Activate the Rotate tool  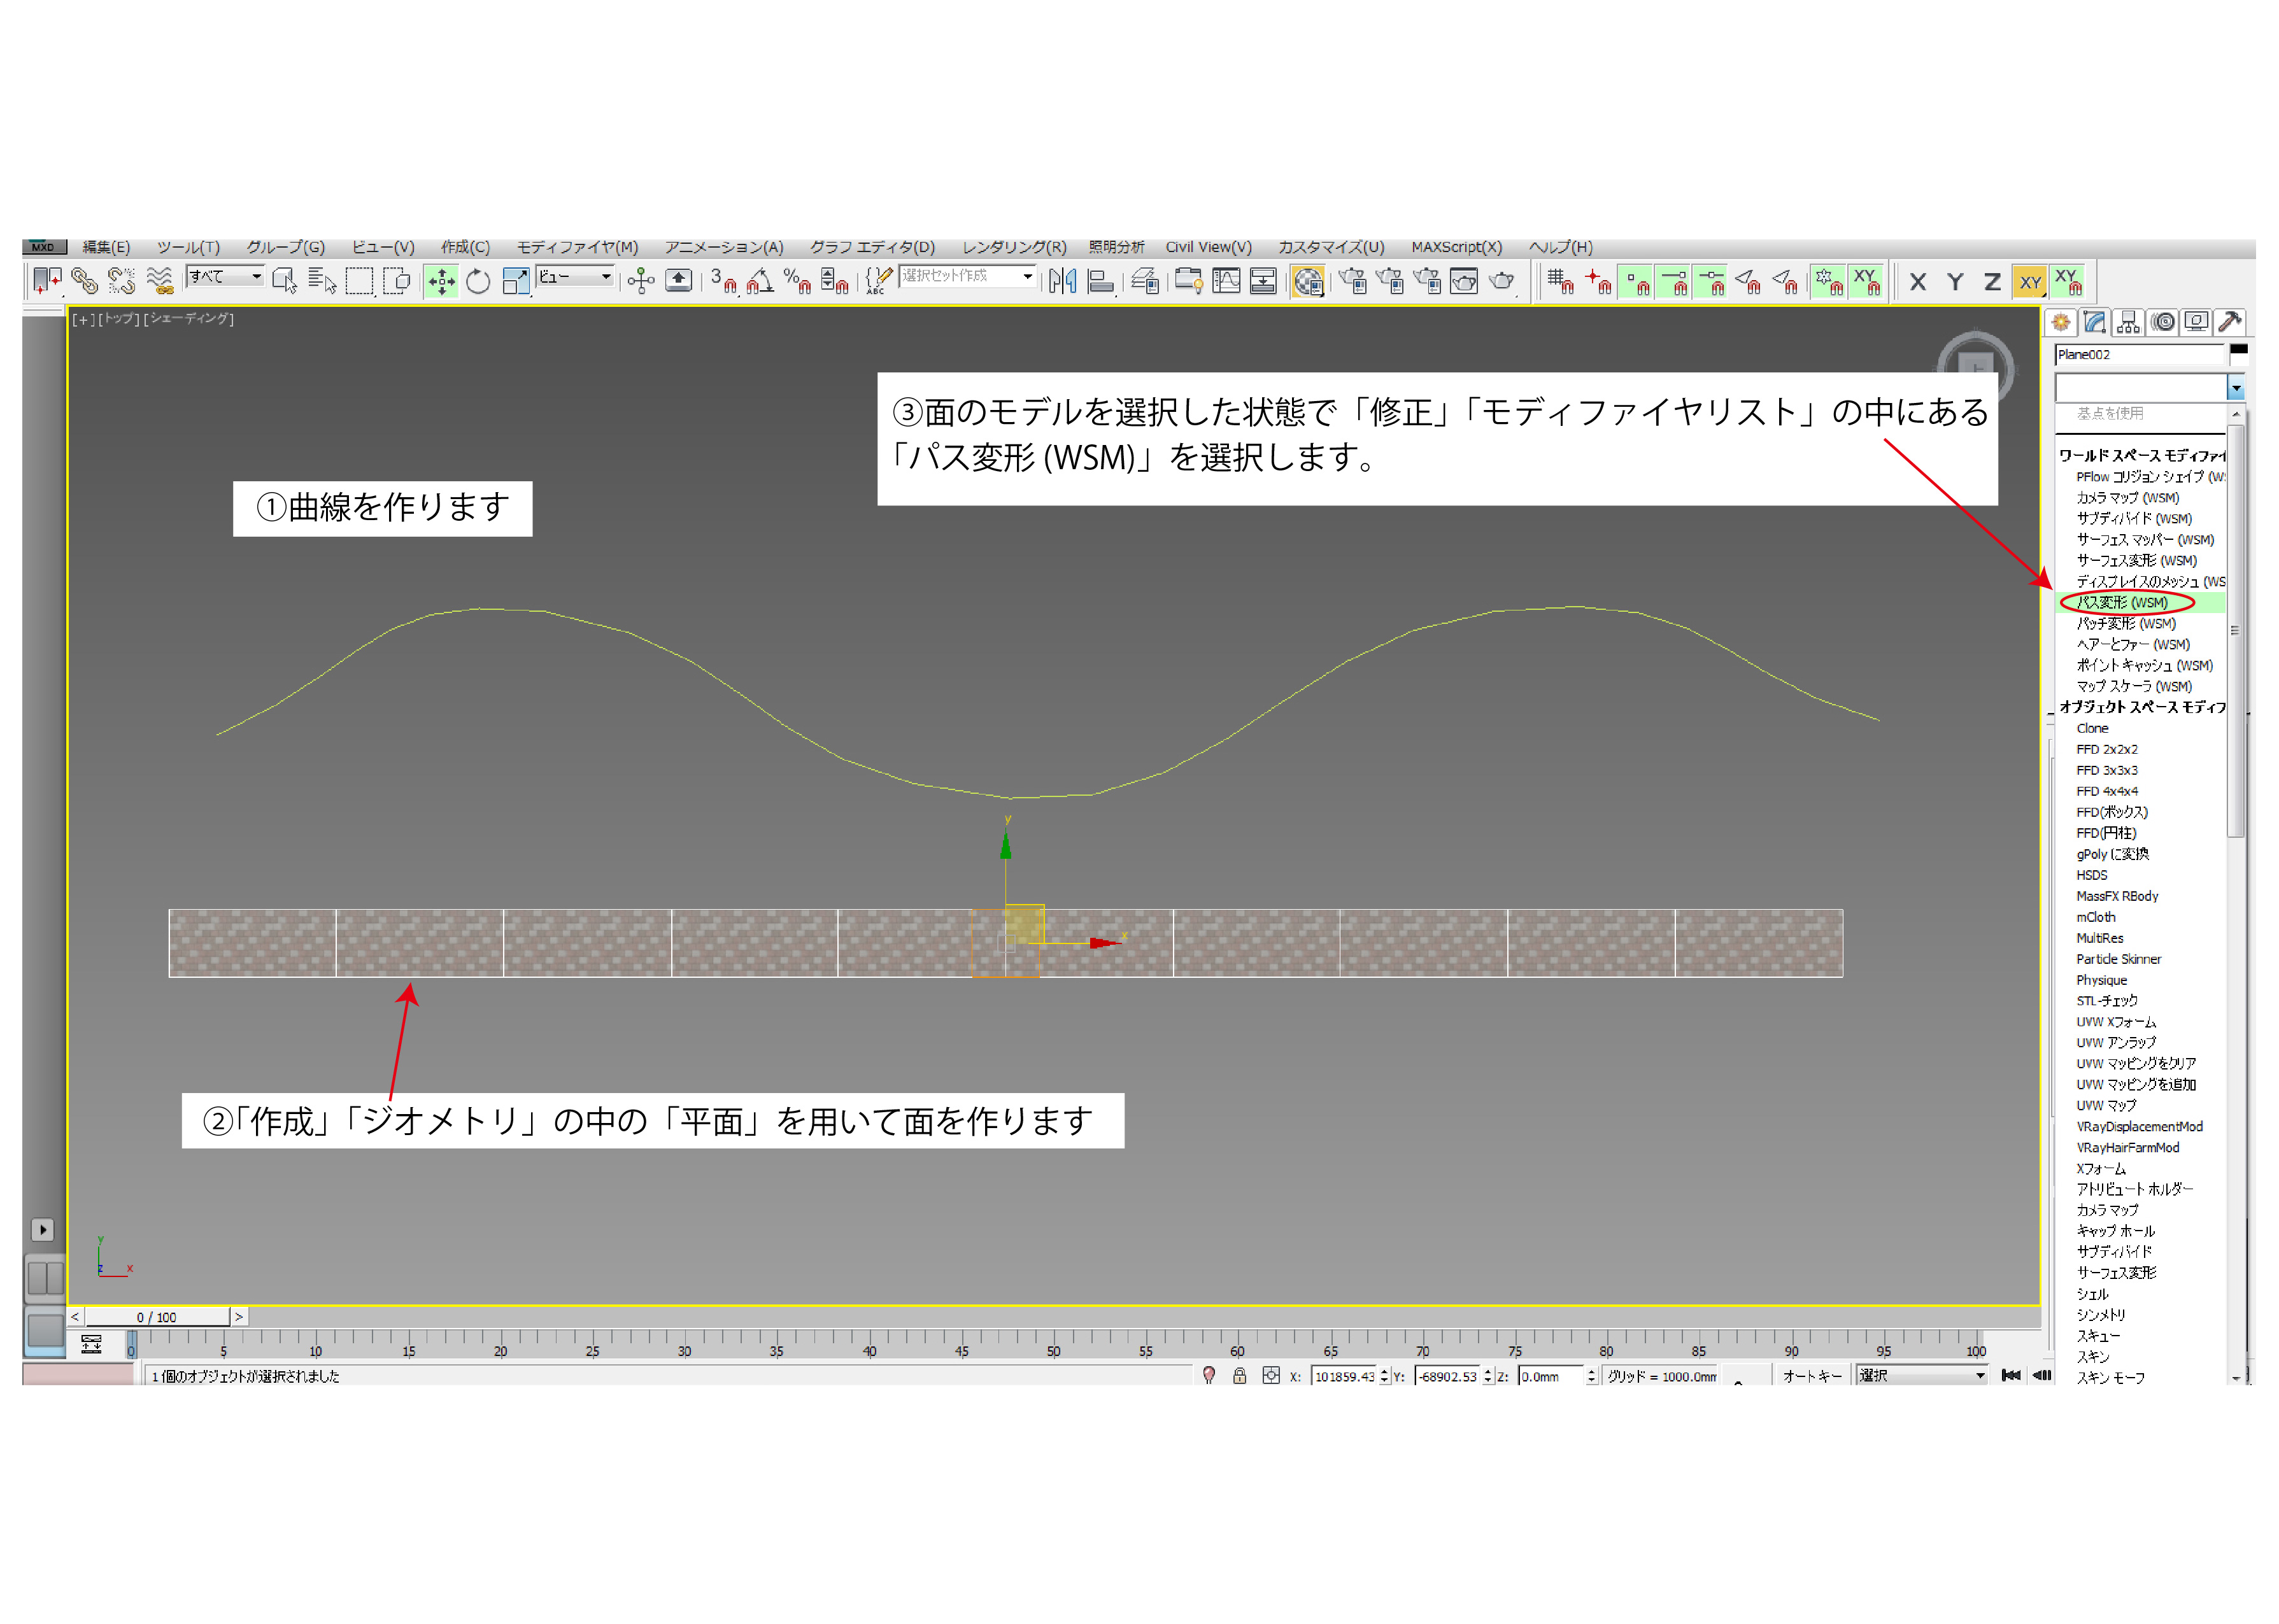[478, 282]
